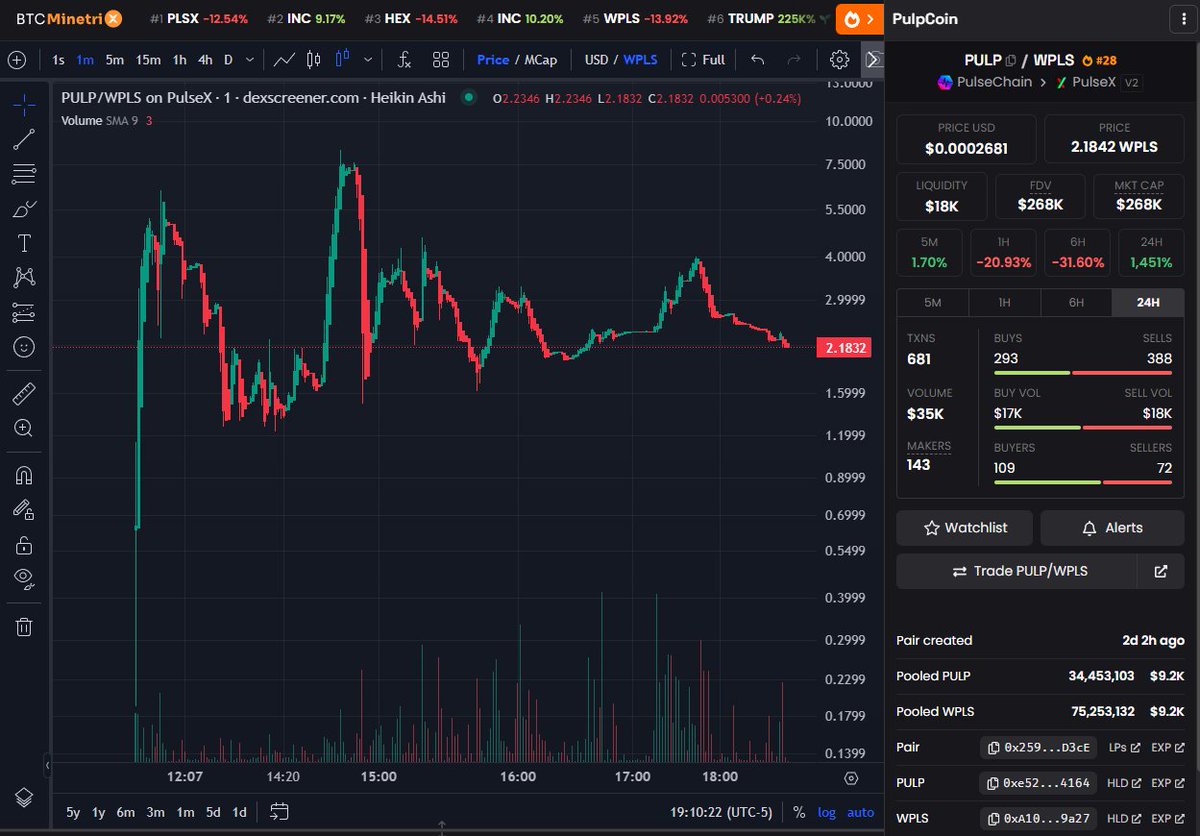Select the Heikin Ashi chart style
The height and width of the screenshot is (836, 1200).
(x=343, y=60)
